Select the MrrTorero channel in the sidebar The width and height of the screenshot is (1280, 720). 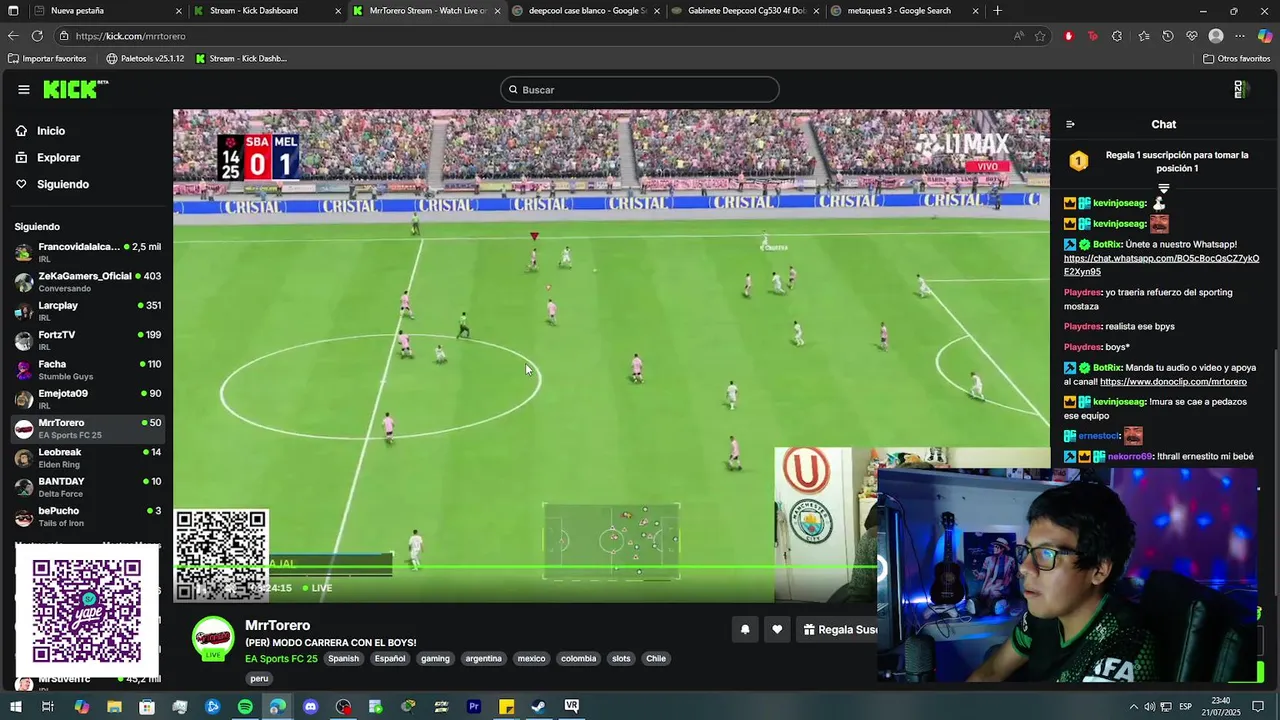coord(88,428)
